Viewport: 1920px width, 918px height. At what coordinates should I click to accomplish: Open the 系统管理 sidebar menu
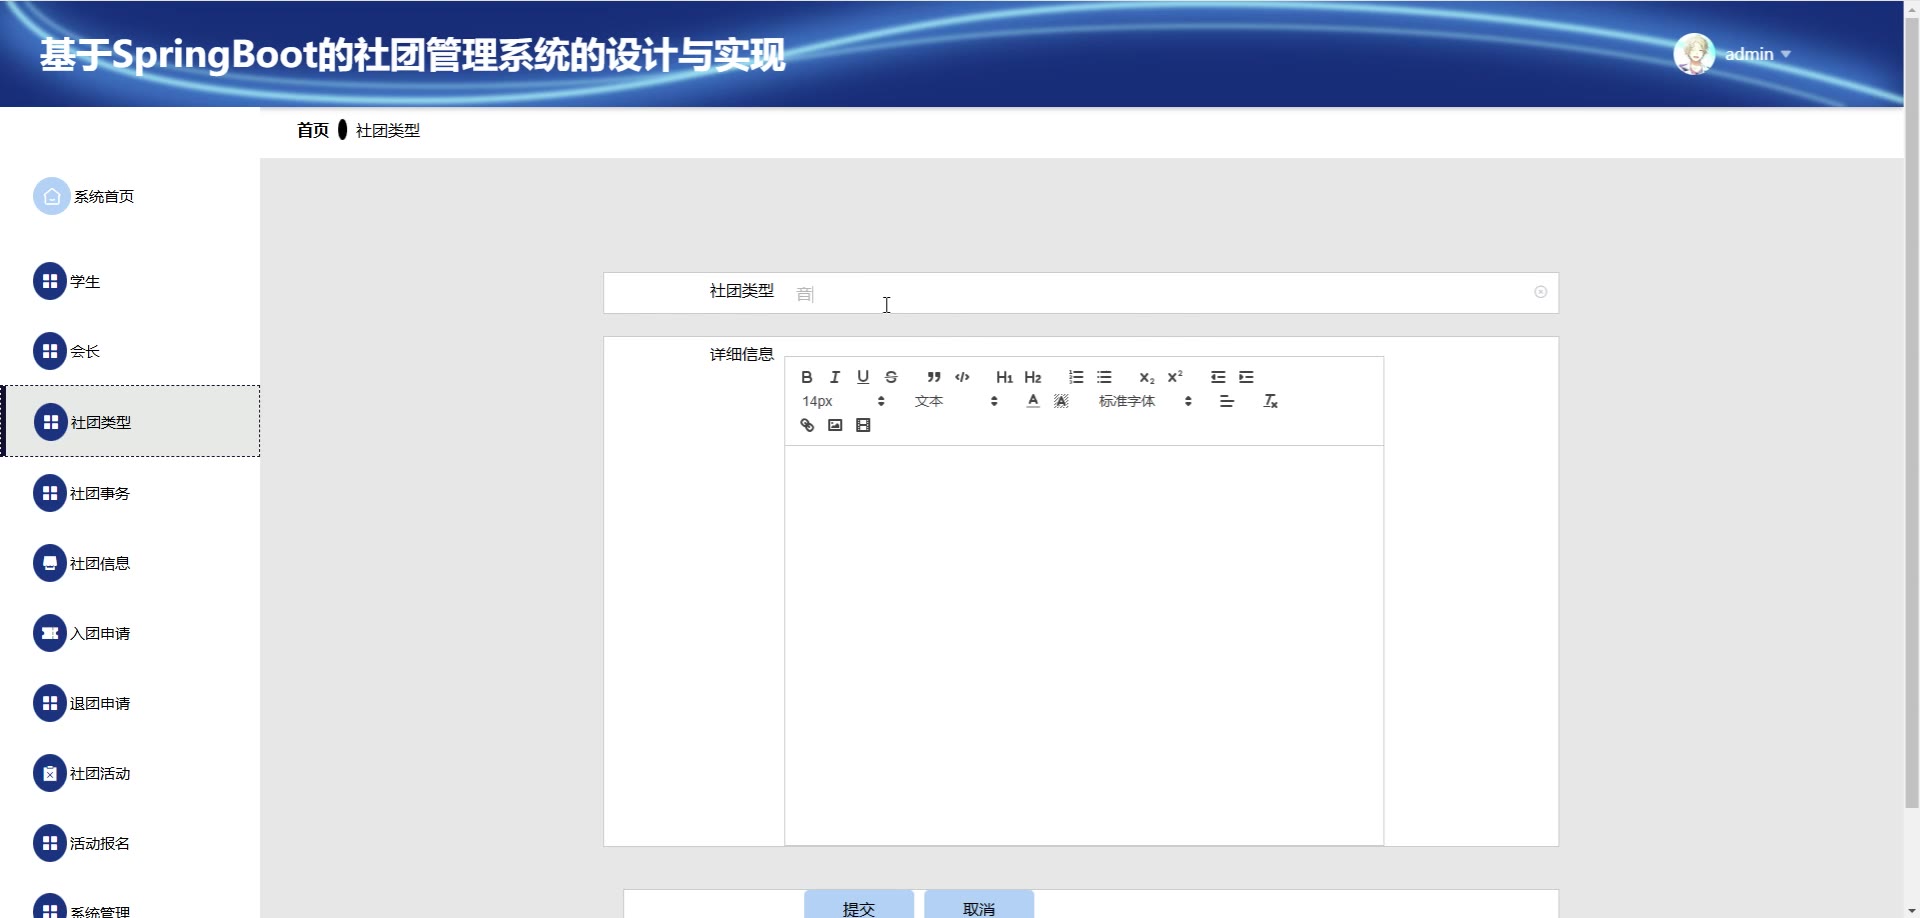pyautogui.click(x=130, y=905)
